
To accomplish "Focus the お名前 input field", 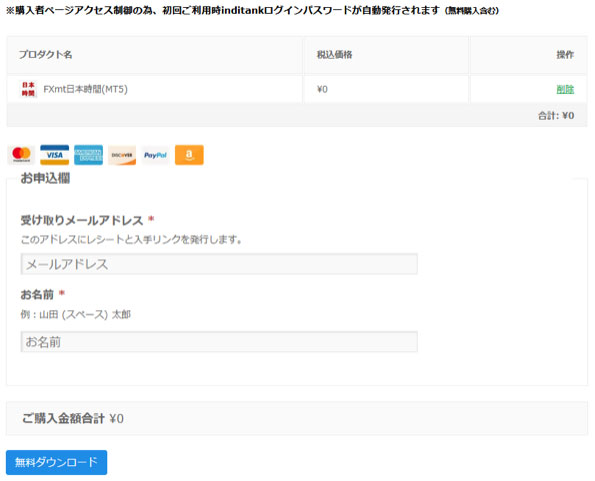I will pyautogui.click(x=219, y=342).
